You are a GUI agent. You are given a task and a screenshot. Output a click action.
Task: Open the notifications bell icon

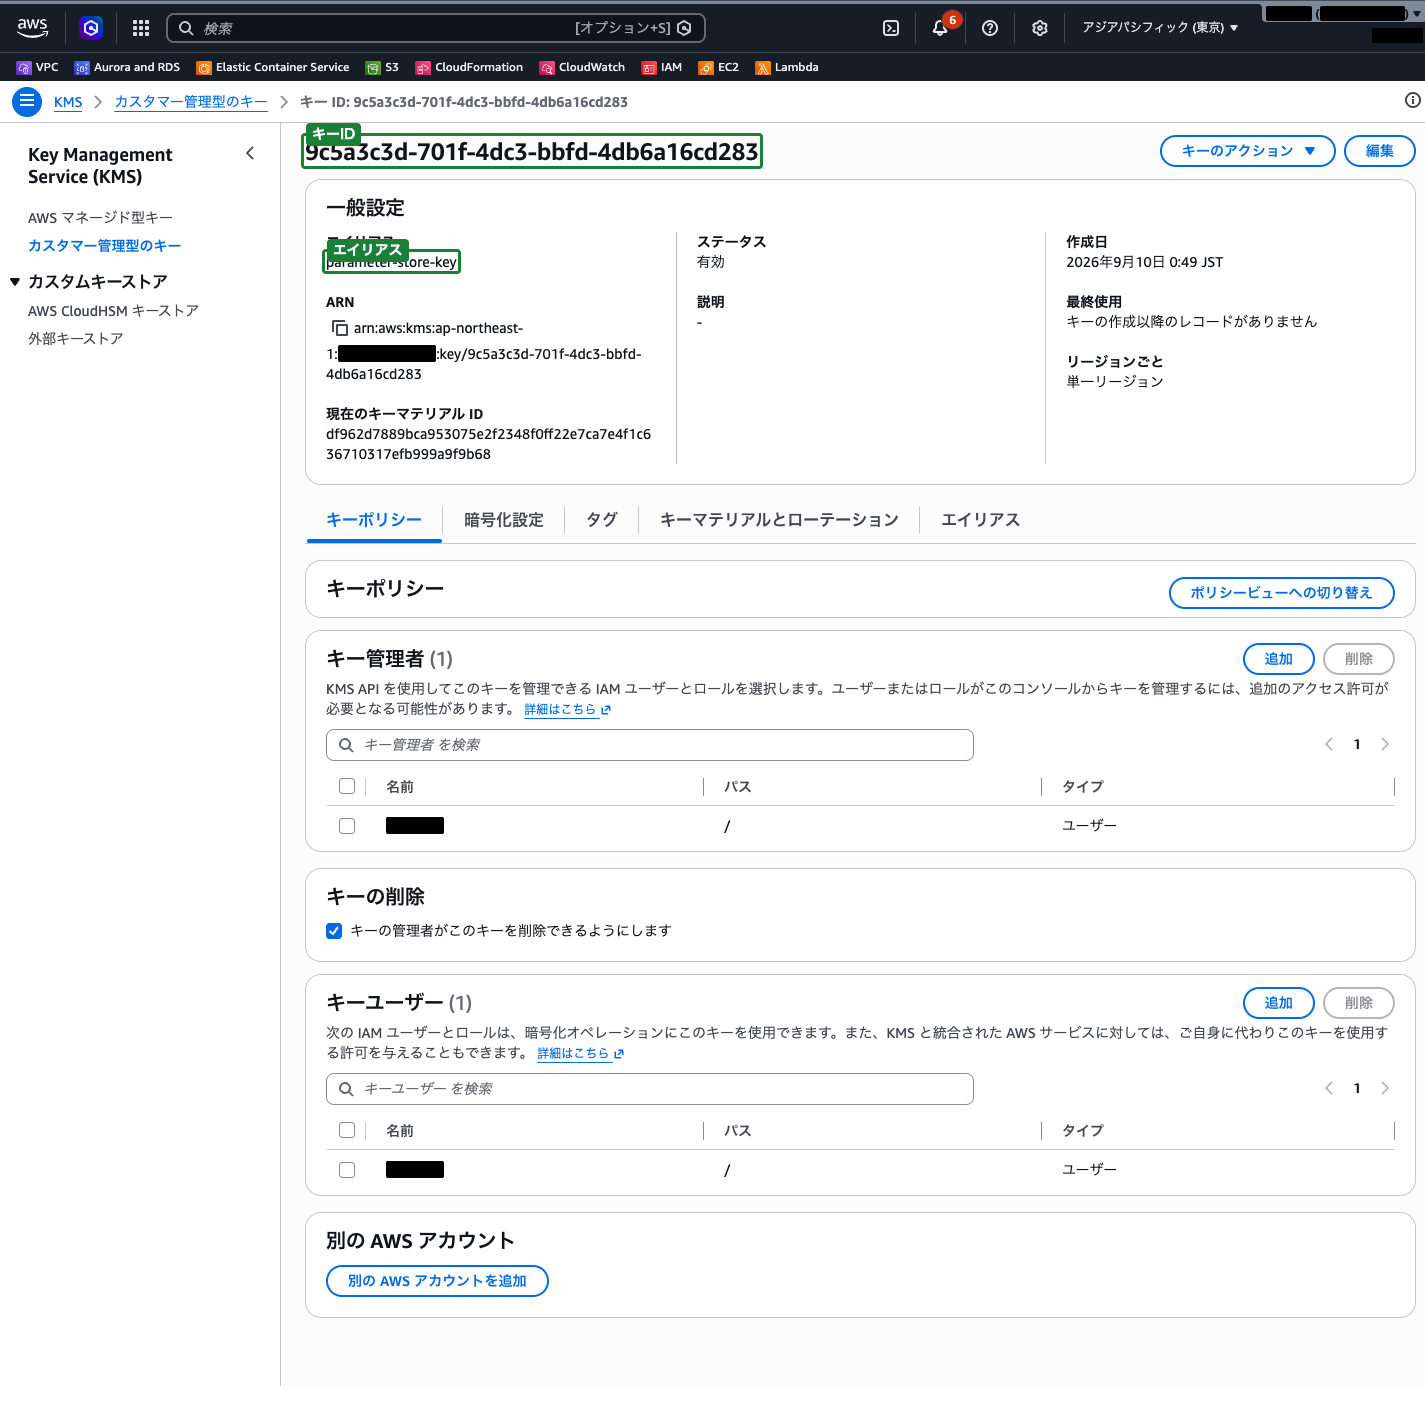tap(940, 28)
